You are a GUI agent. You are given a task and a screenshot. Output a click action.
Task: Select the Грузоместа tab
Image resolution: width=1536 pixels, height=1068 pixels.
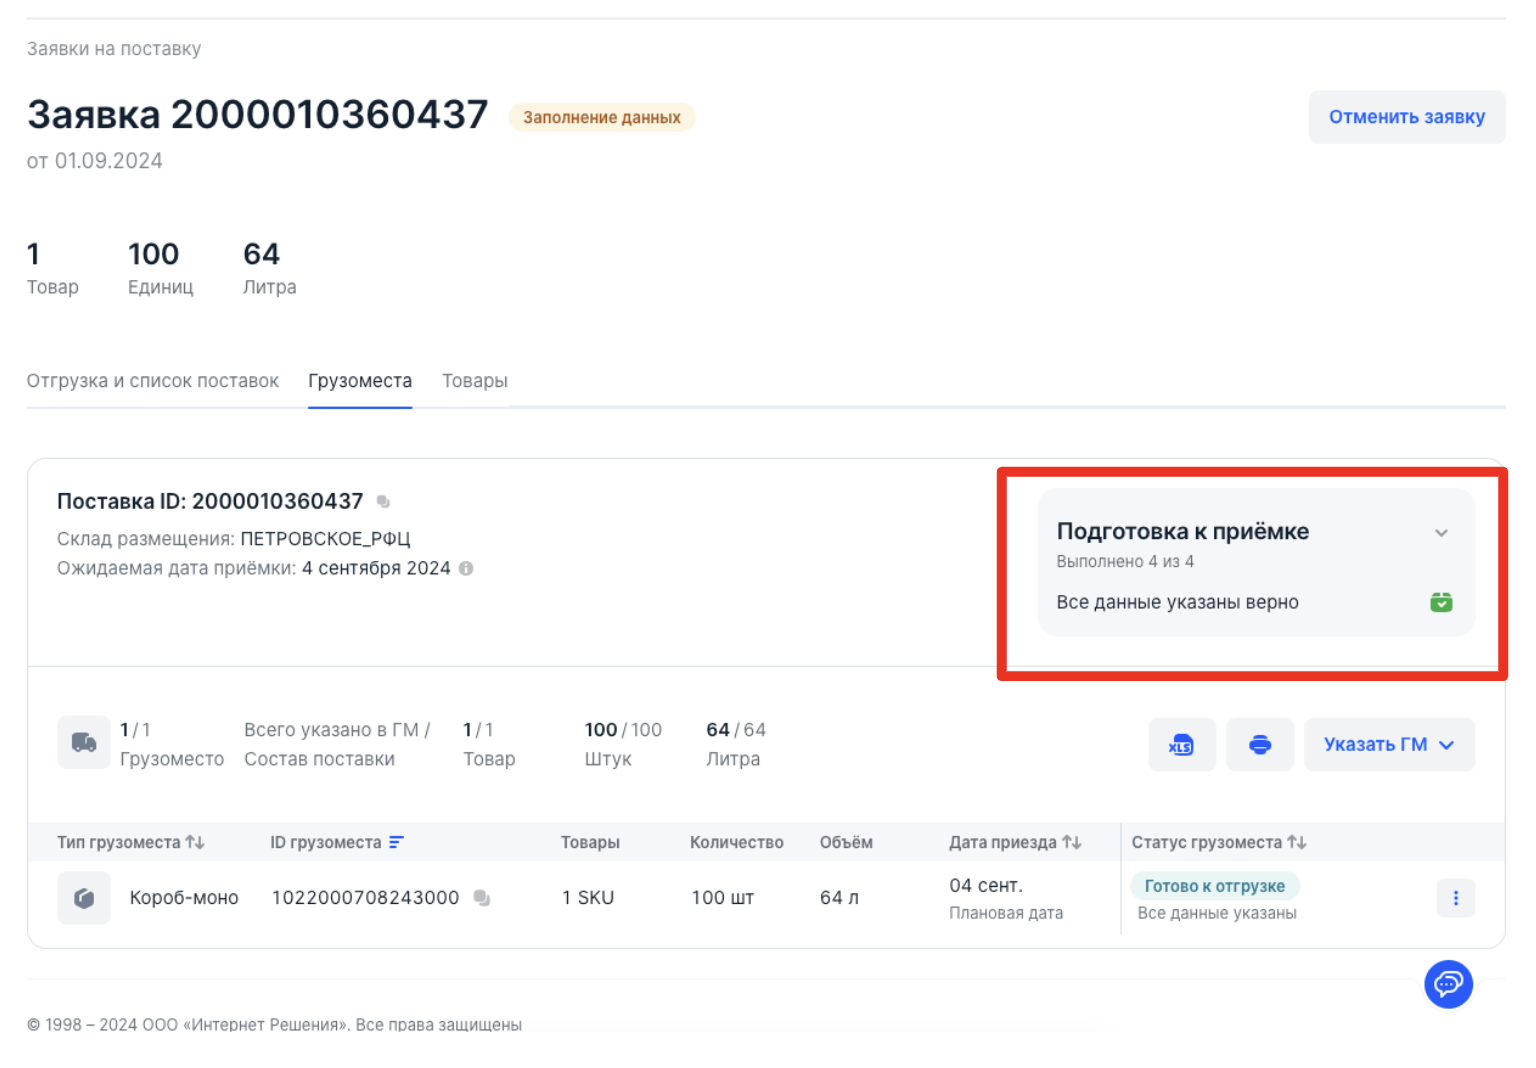[360, 381]
